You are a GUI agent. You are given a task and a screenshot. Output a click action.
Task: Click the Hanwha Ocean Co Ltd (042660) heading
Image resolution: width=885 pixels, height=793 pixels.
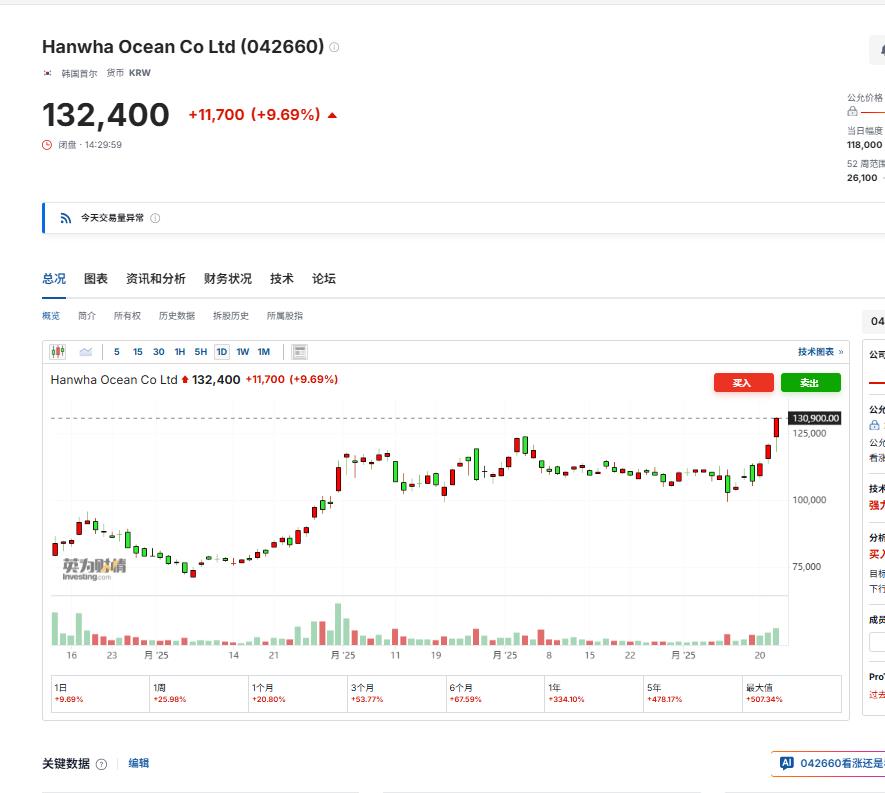point(183,47)
